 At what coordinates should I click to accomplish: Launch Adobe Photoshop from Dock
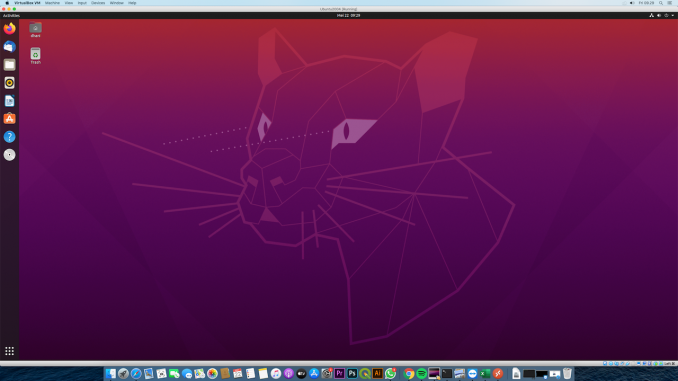(352, 374)
